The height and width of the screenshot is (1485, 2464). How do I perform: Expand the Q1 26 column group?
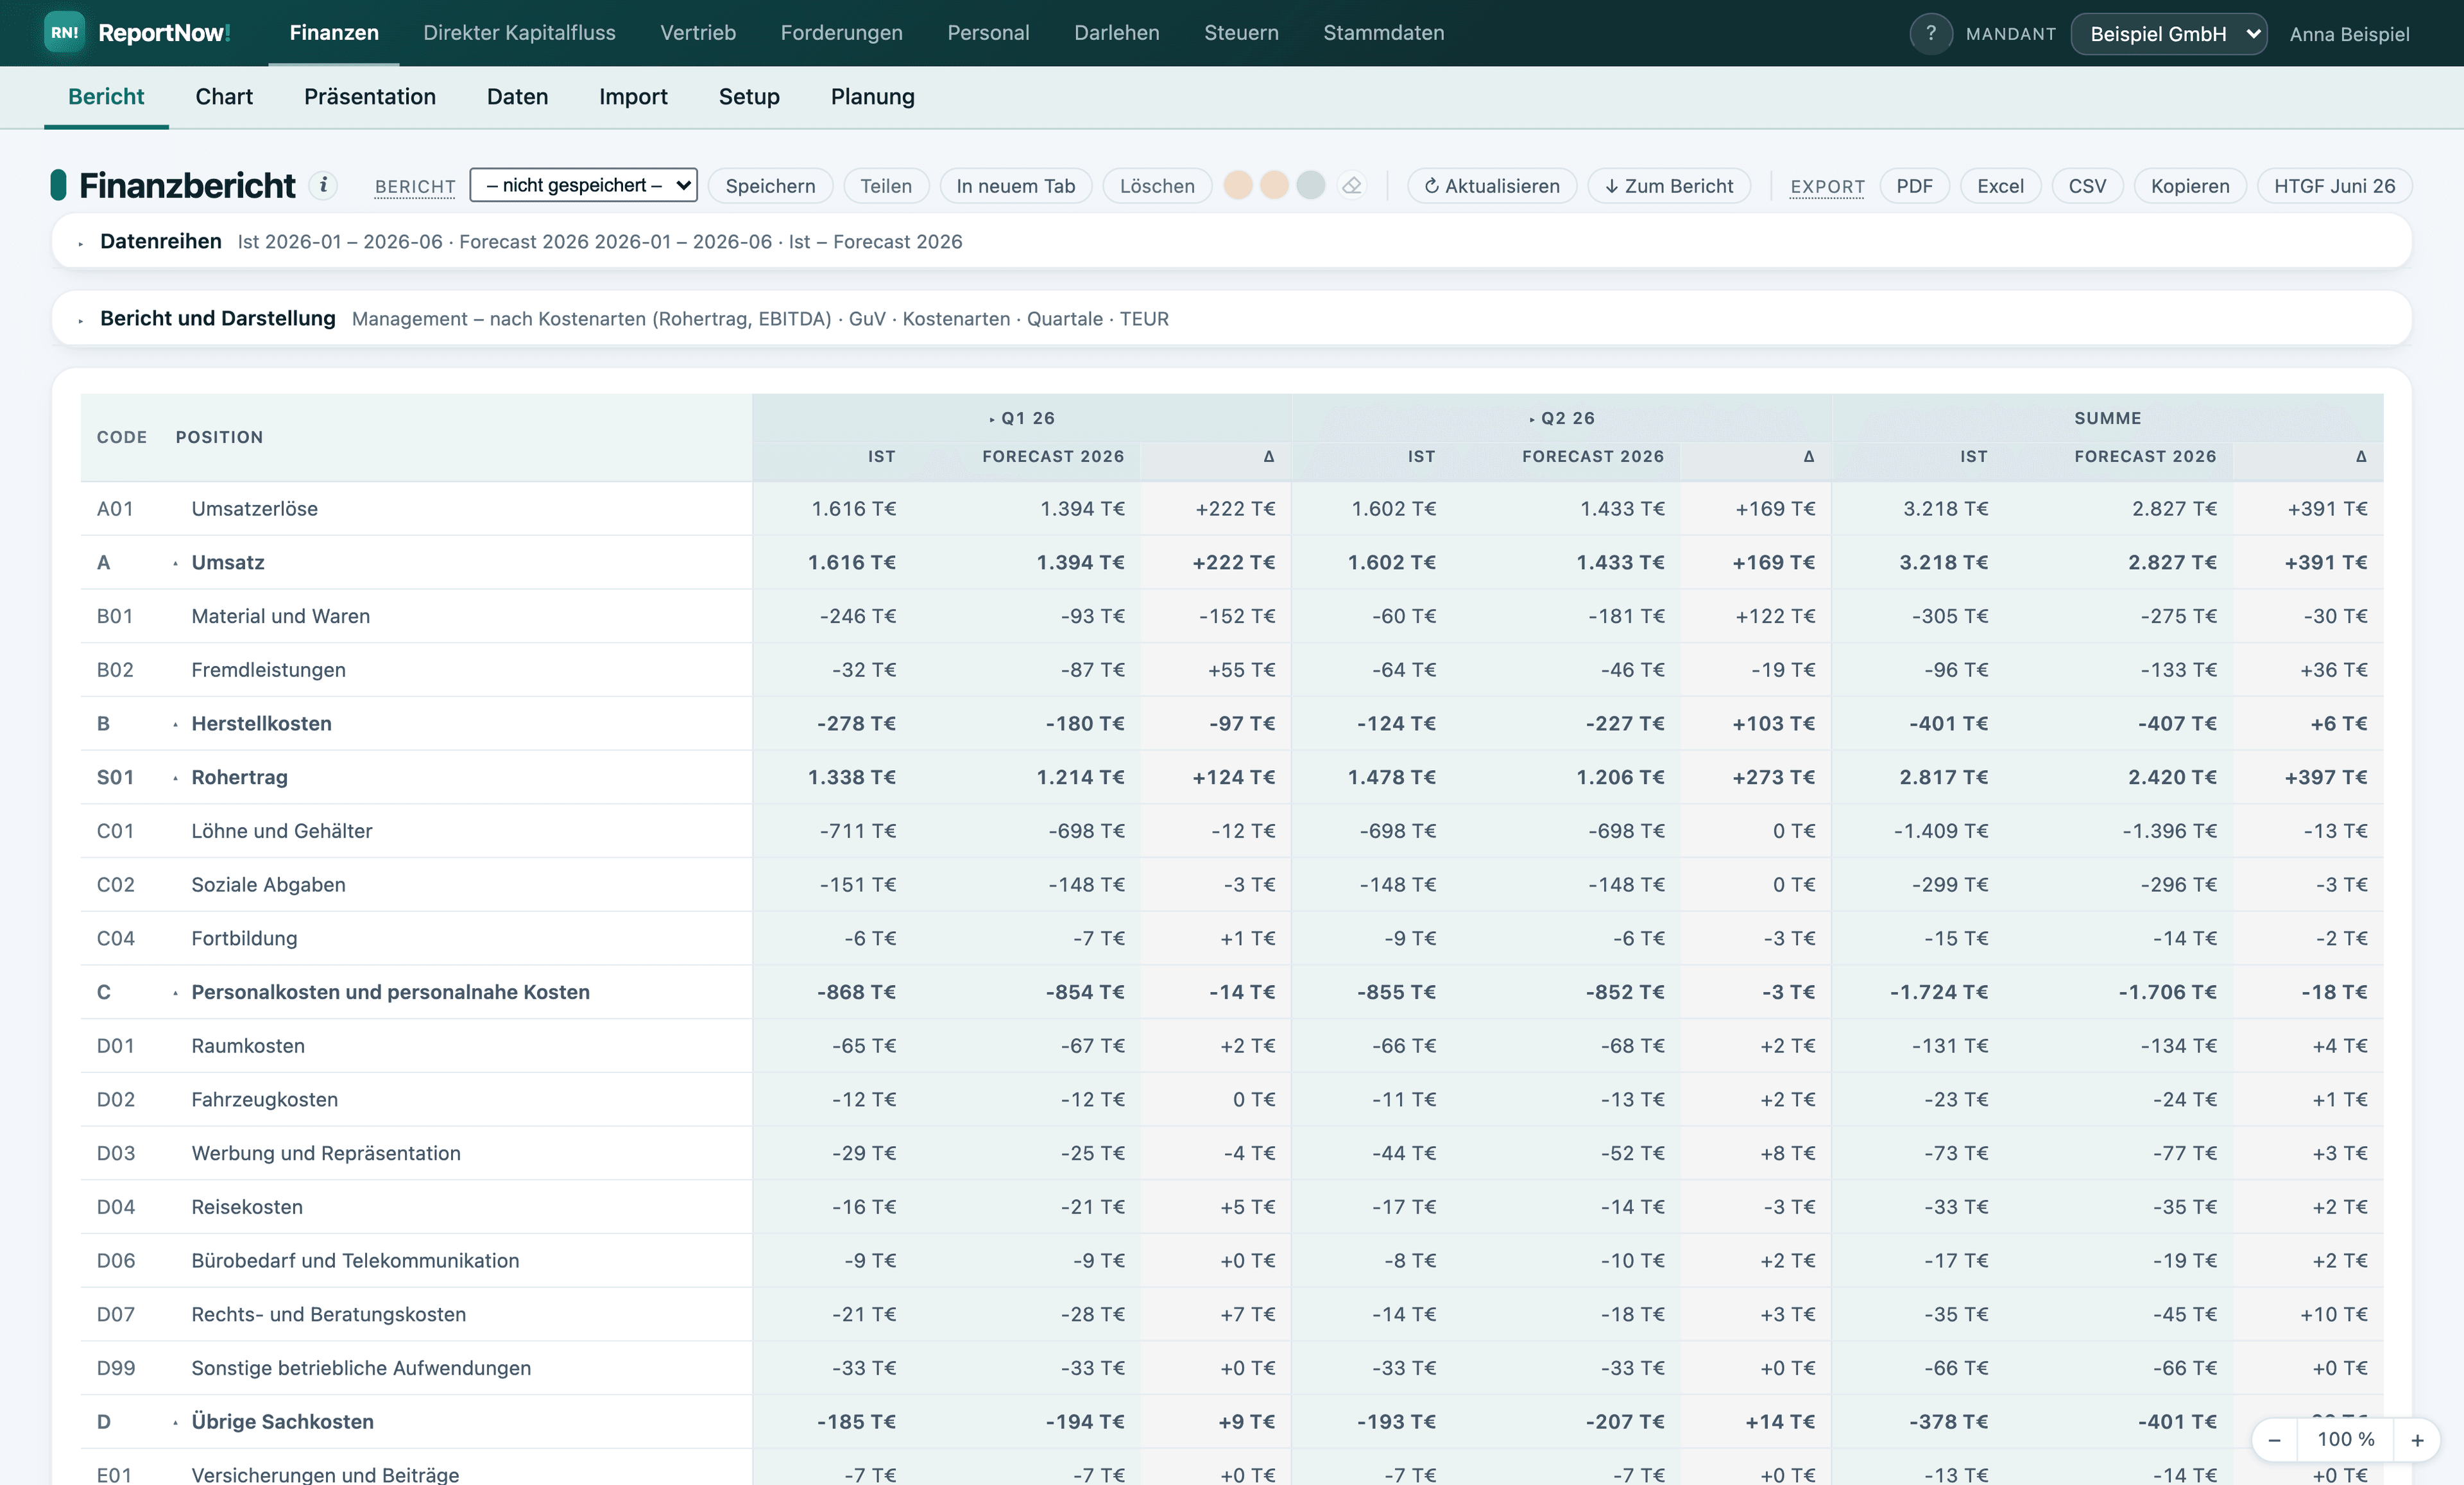point(992,419)
